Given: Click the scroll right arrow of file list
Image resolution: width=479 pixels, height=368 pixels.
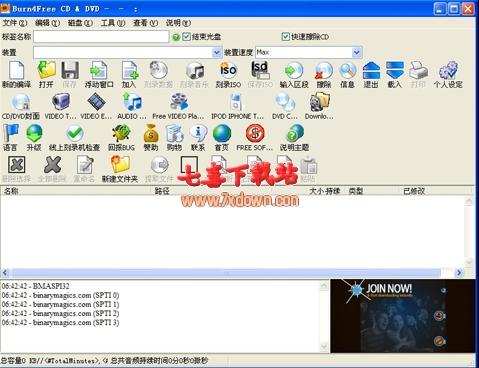Looking at the screenshot, I should click(459, 273).
